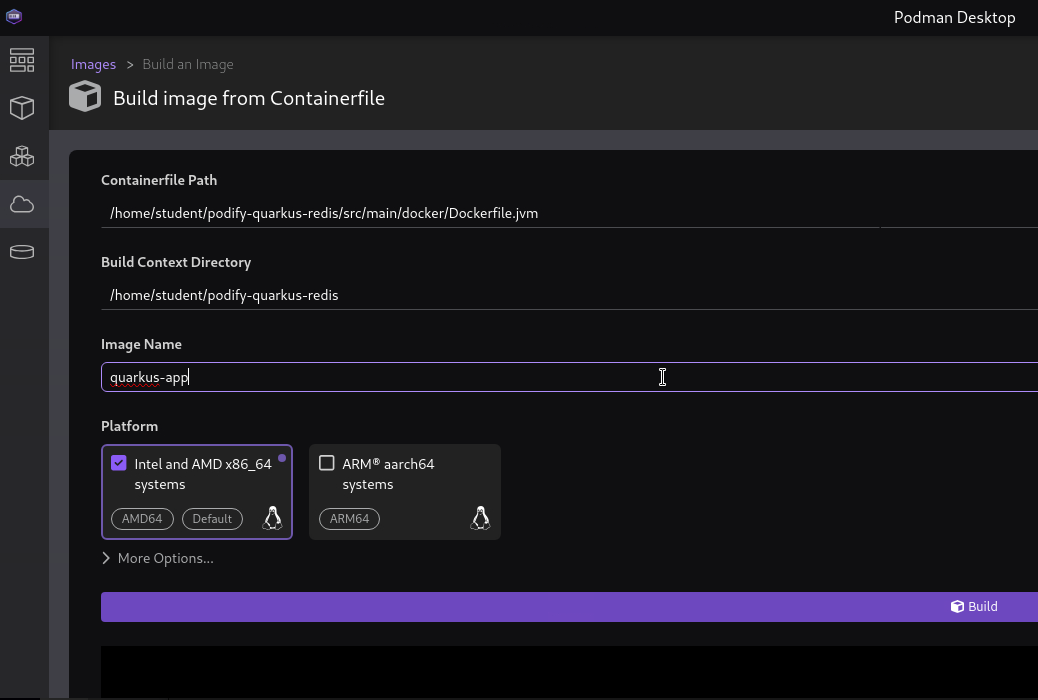The width and height of the screenshot is (1038, 700).
Task: Click the Build Context Directory field
Action: [x=569, y=295]
